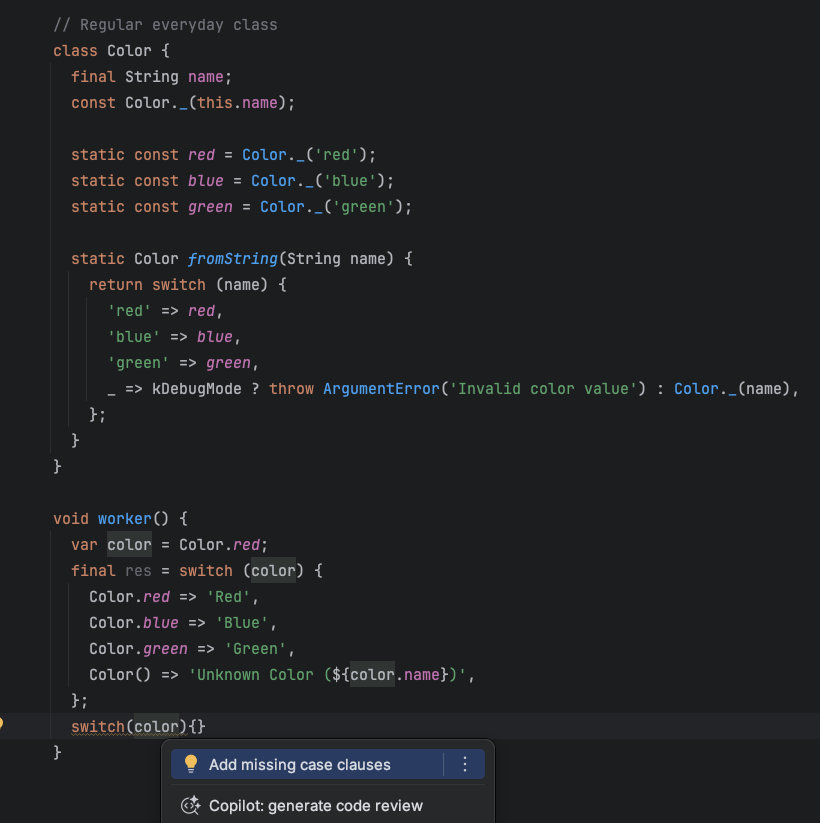Choose Copilot: generate code review
Screen dimensions: 820x823
point(328,805)
